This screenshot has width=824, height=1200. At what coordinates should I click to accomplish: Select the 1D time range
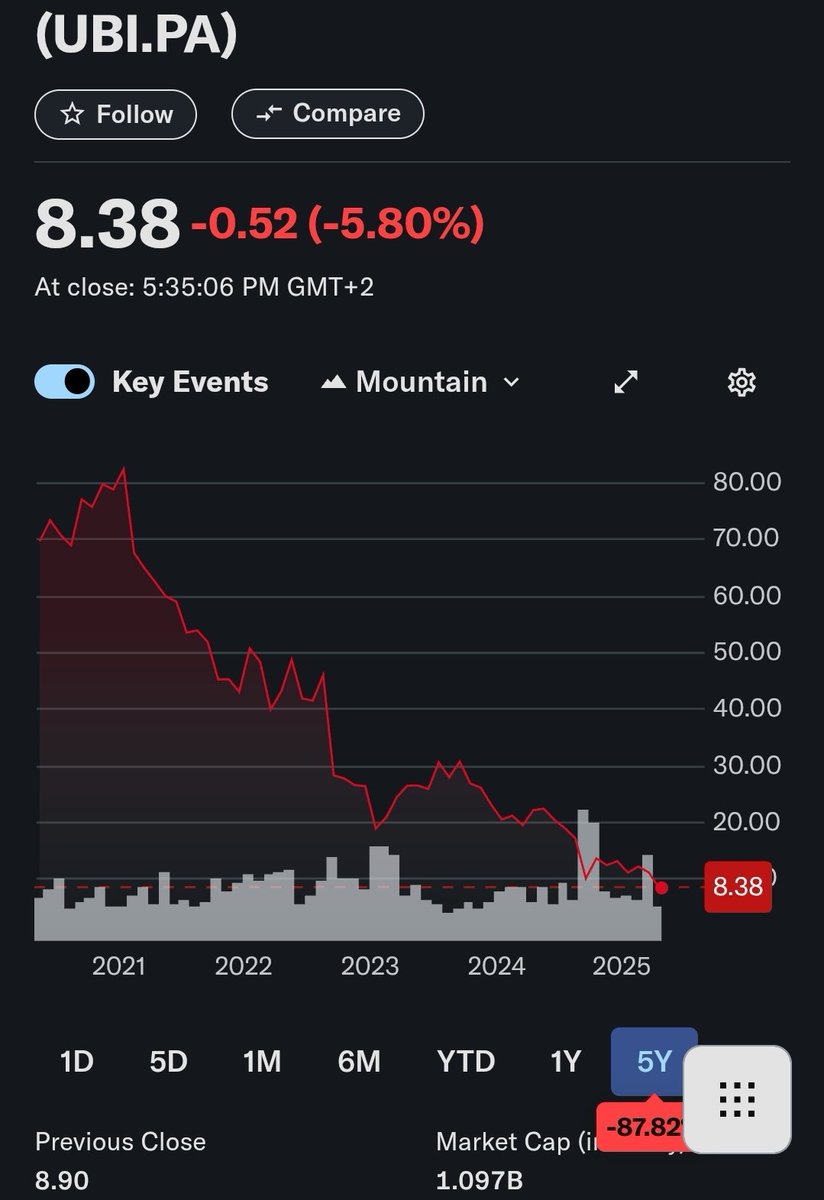(76, 1061)
